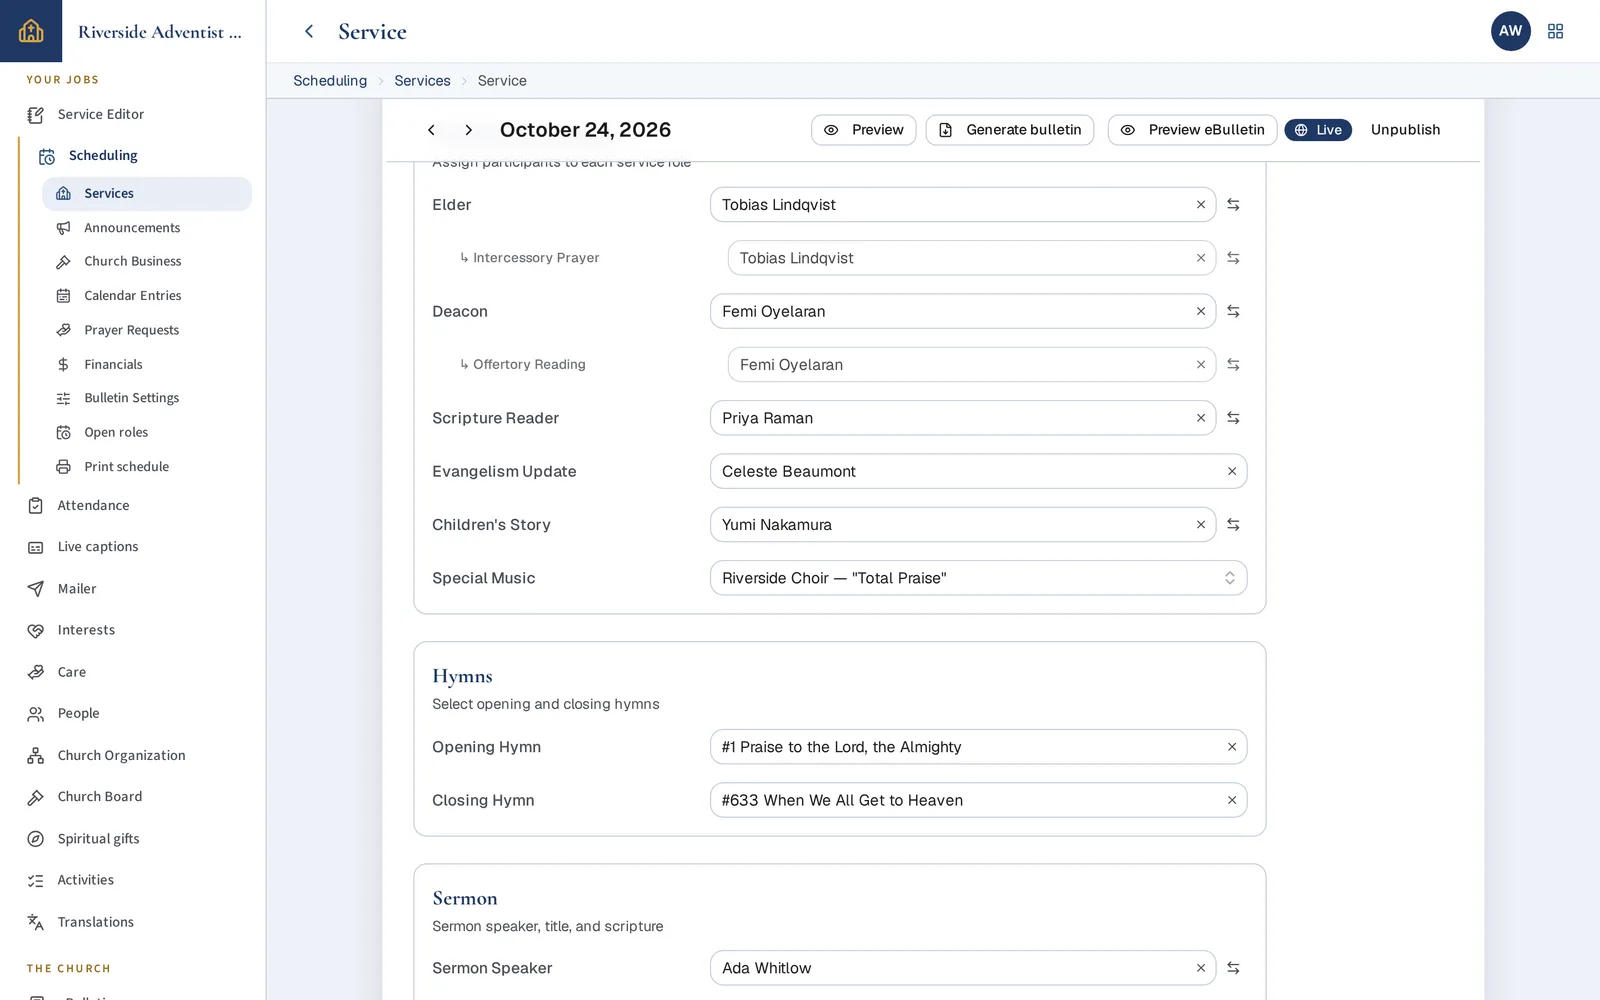This screenshot has width=1600, height=1000.
Task: Click the Preview eye button
Action: click(863, 130)
